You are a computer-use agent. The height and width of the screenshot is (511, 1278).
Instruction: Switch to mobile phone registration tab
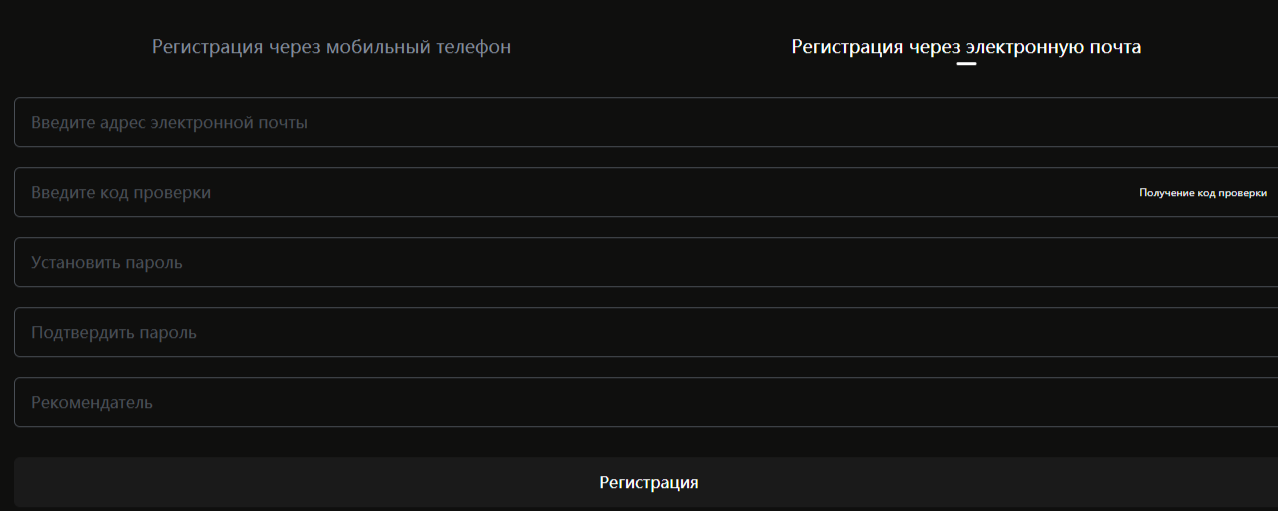[x=331, y=47]
